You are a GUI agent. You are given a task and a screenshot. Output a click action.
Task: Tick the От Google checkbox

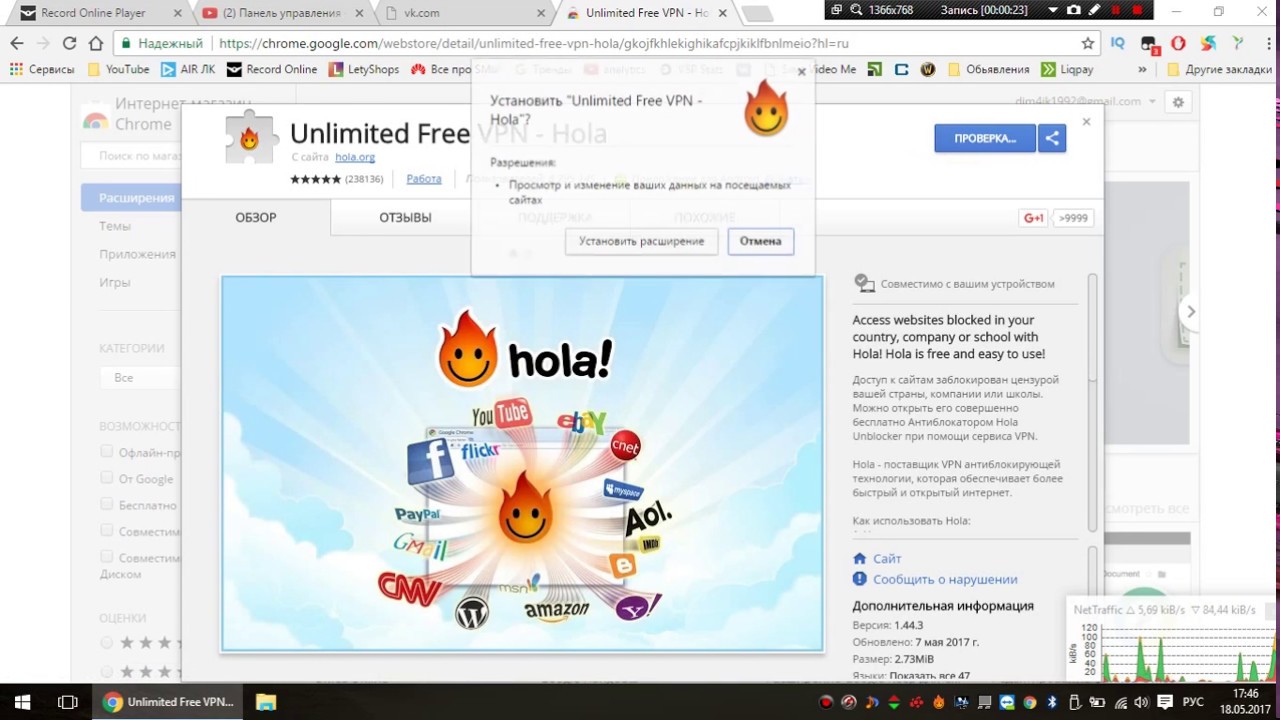click(107, 478)
